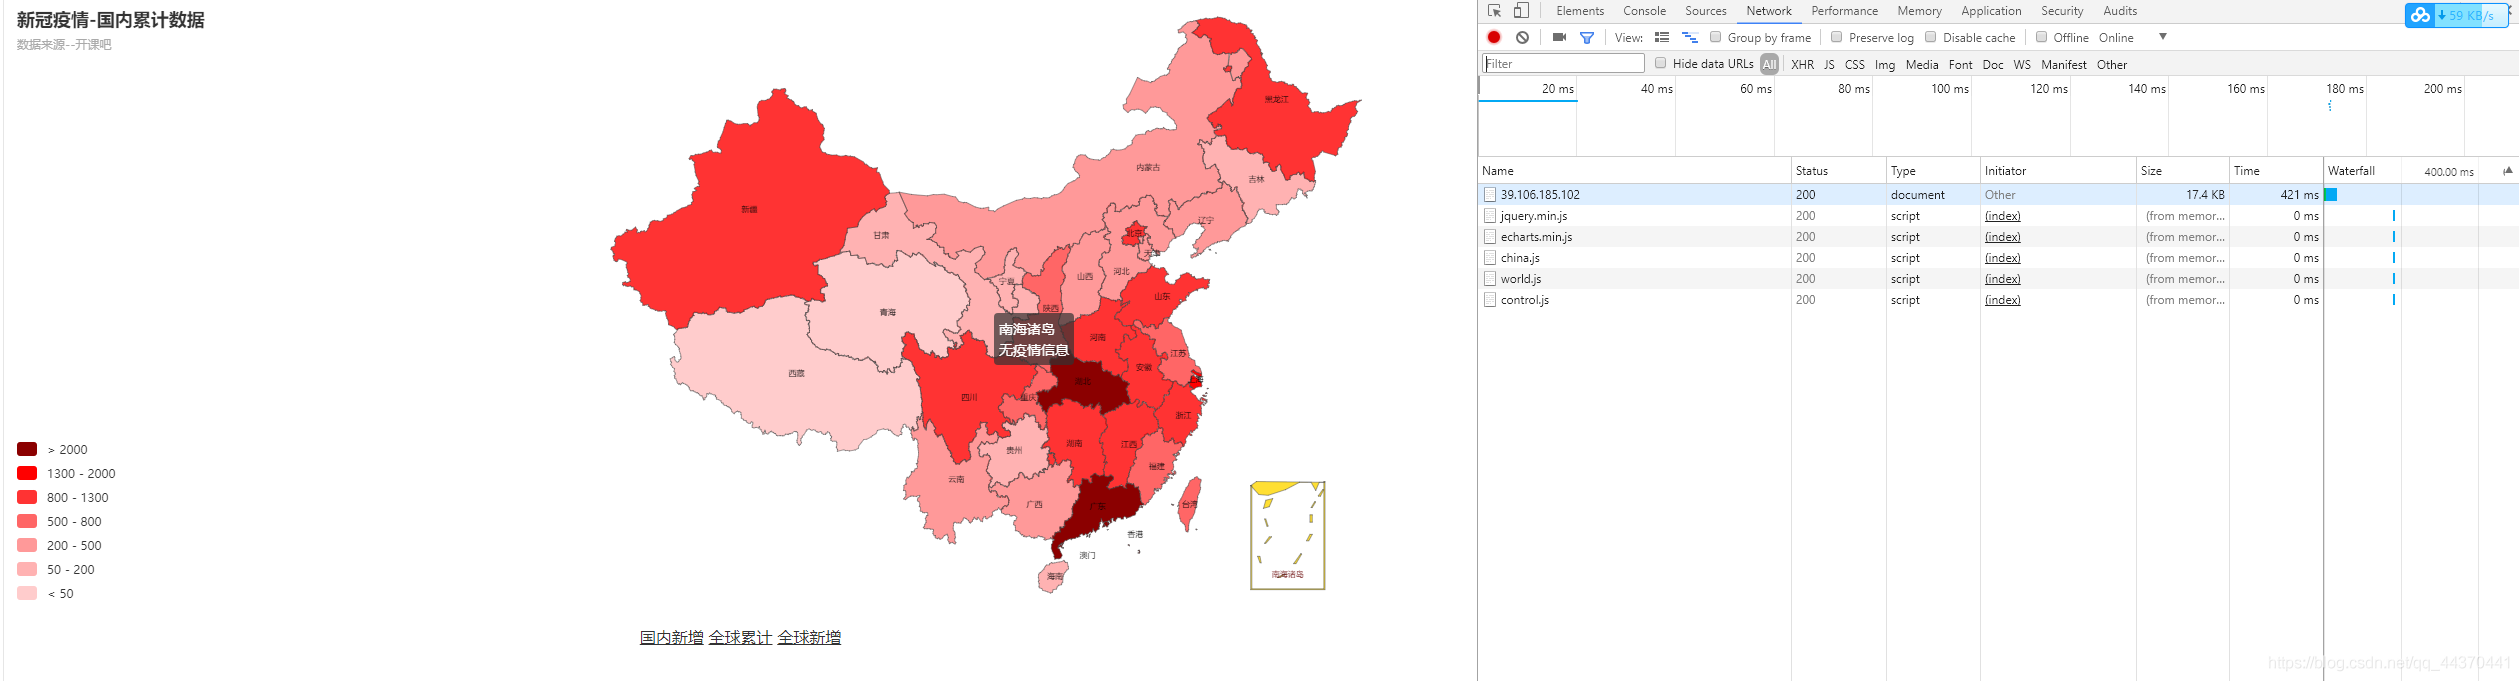Filter requests by JS
The image size is (2519, 681).
click(x=1829, y=64)
